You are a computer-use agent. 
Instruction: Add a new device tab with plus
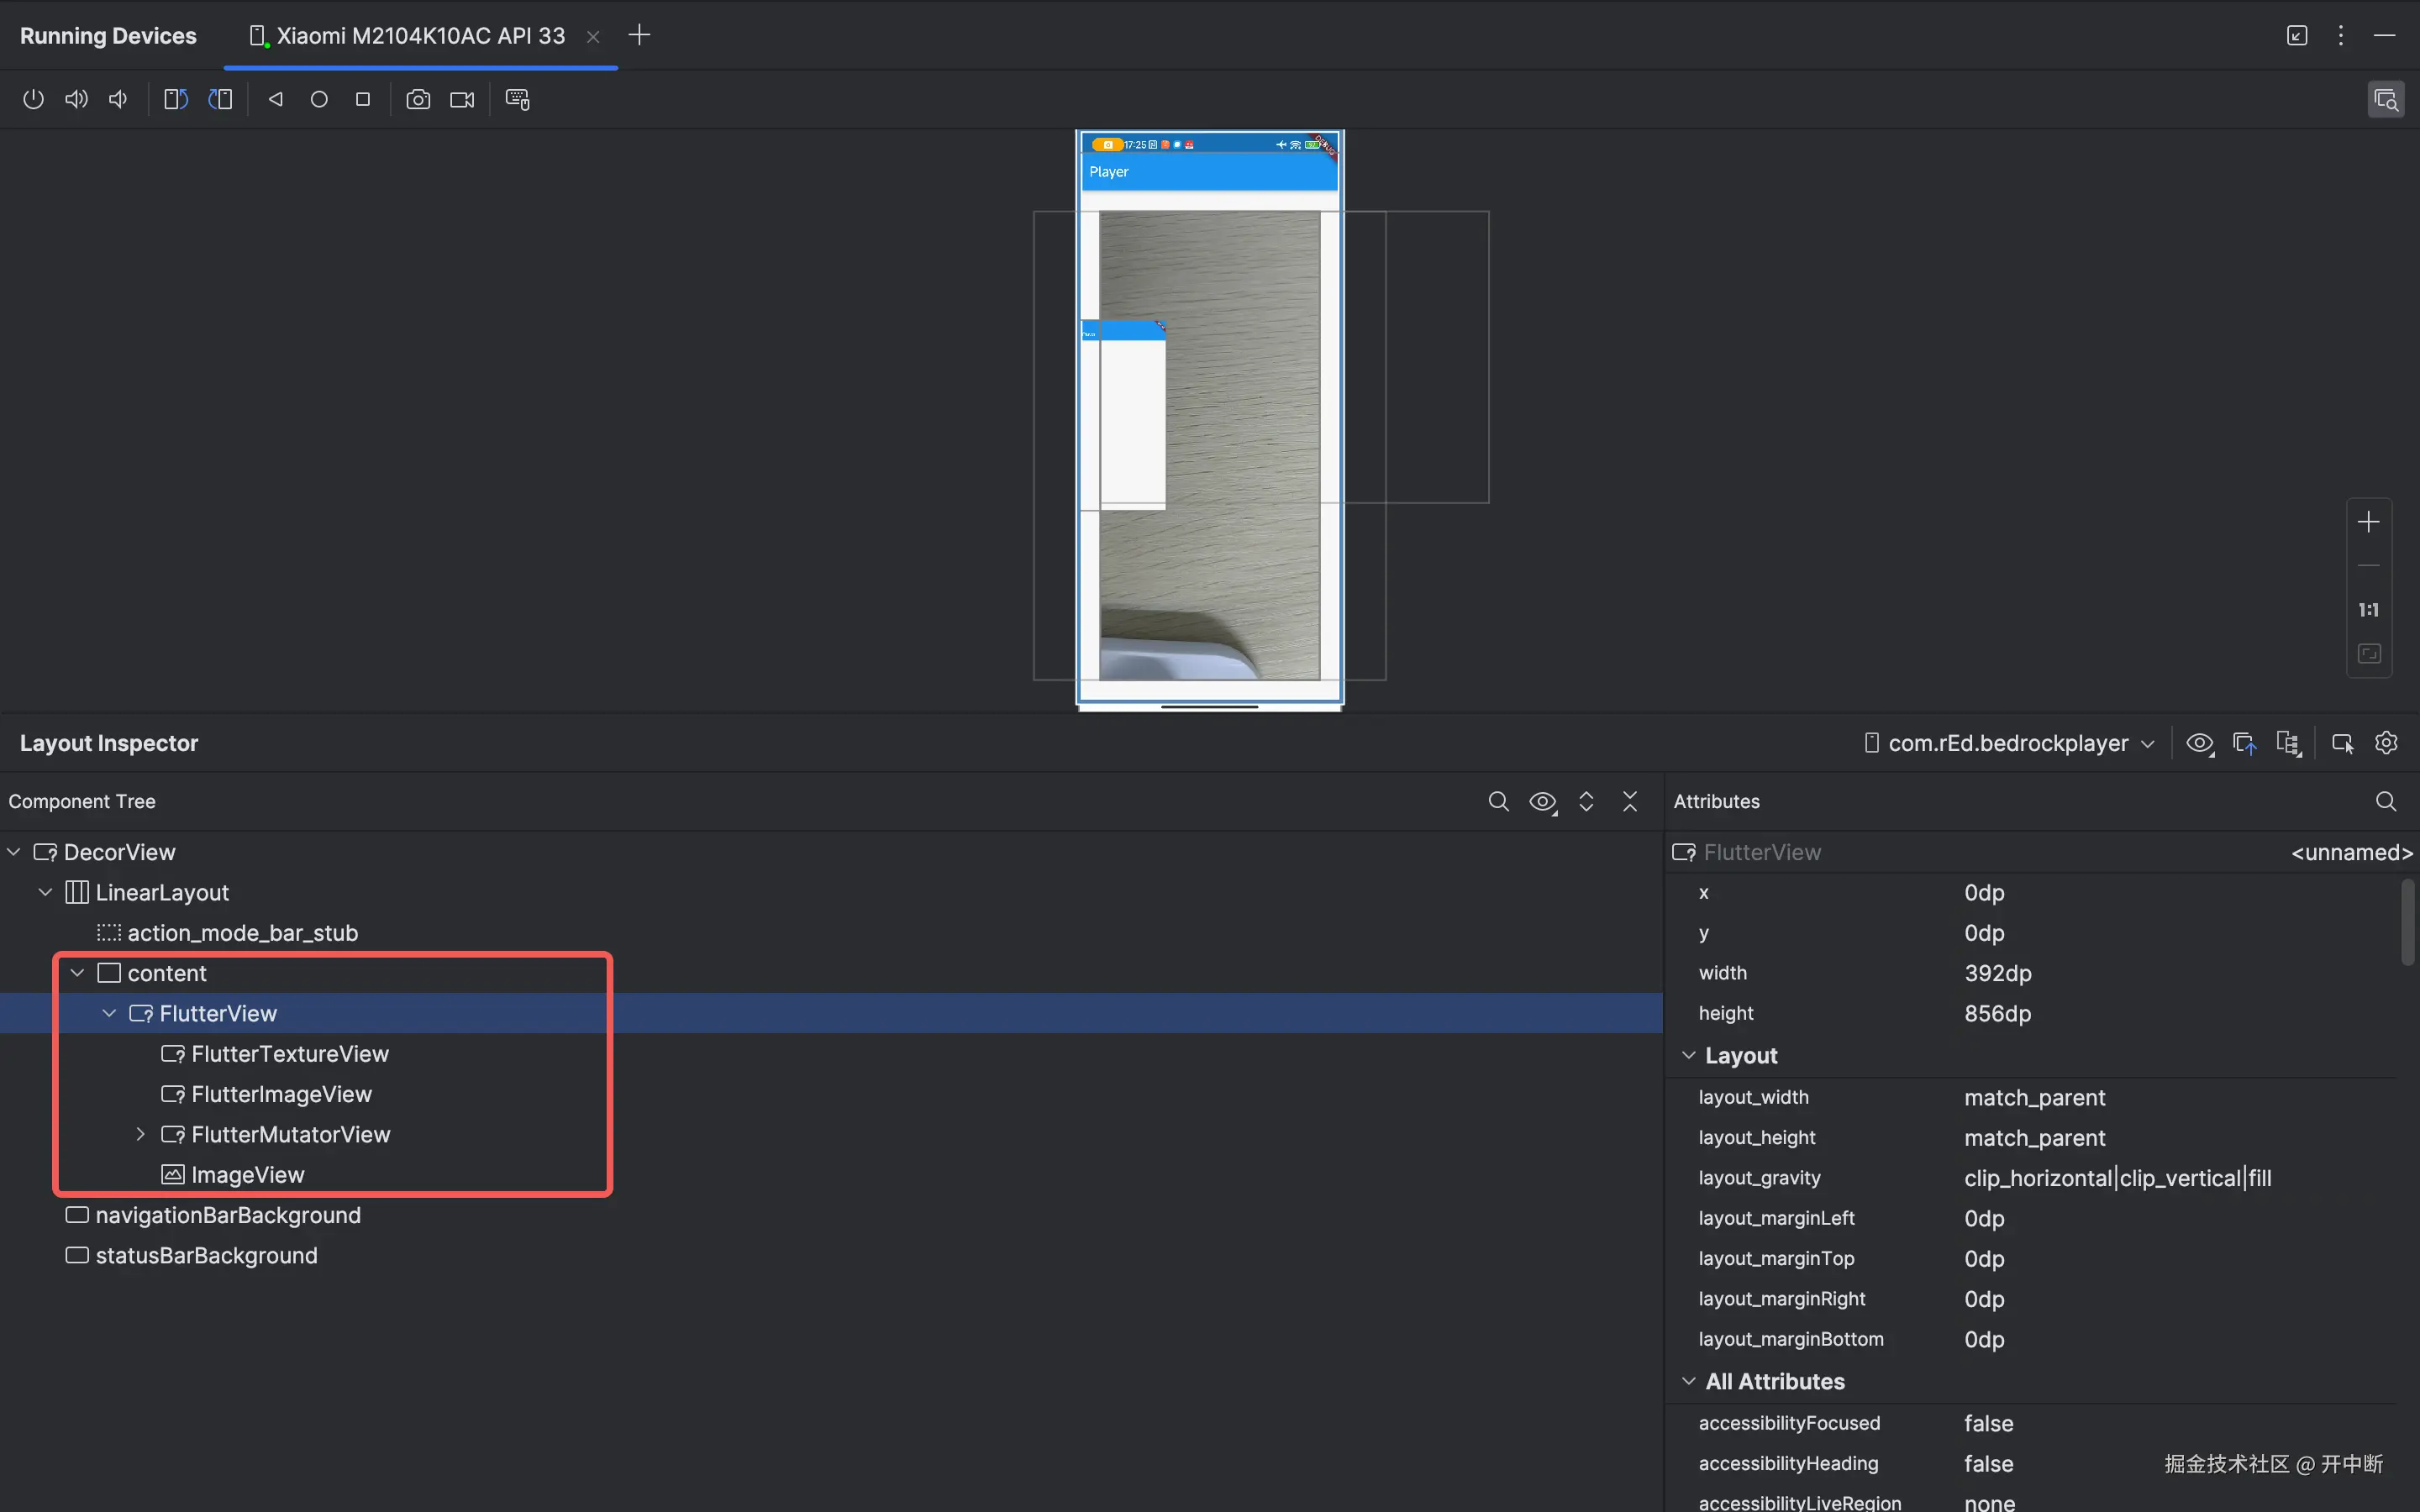(639, 35)
